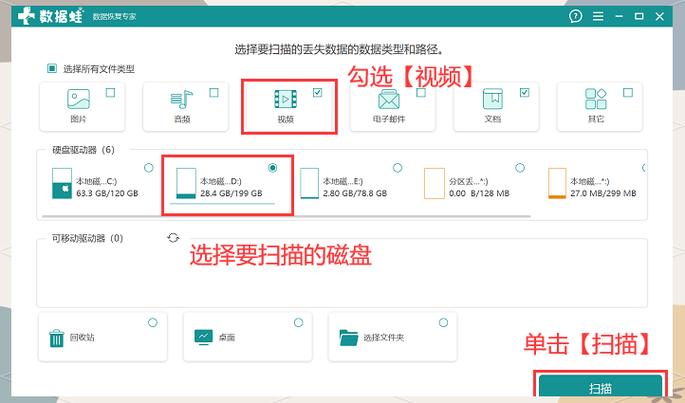Click the 其它 shapes icon
The image size is (685, 403).
[x=596, y=99]
